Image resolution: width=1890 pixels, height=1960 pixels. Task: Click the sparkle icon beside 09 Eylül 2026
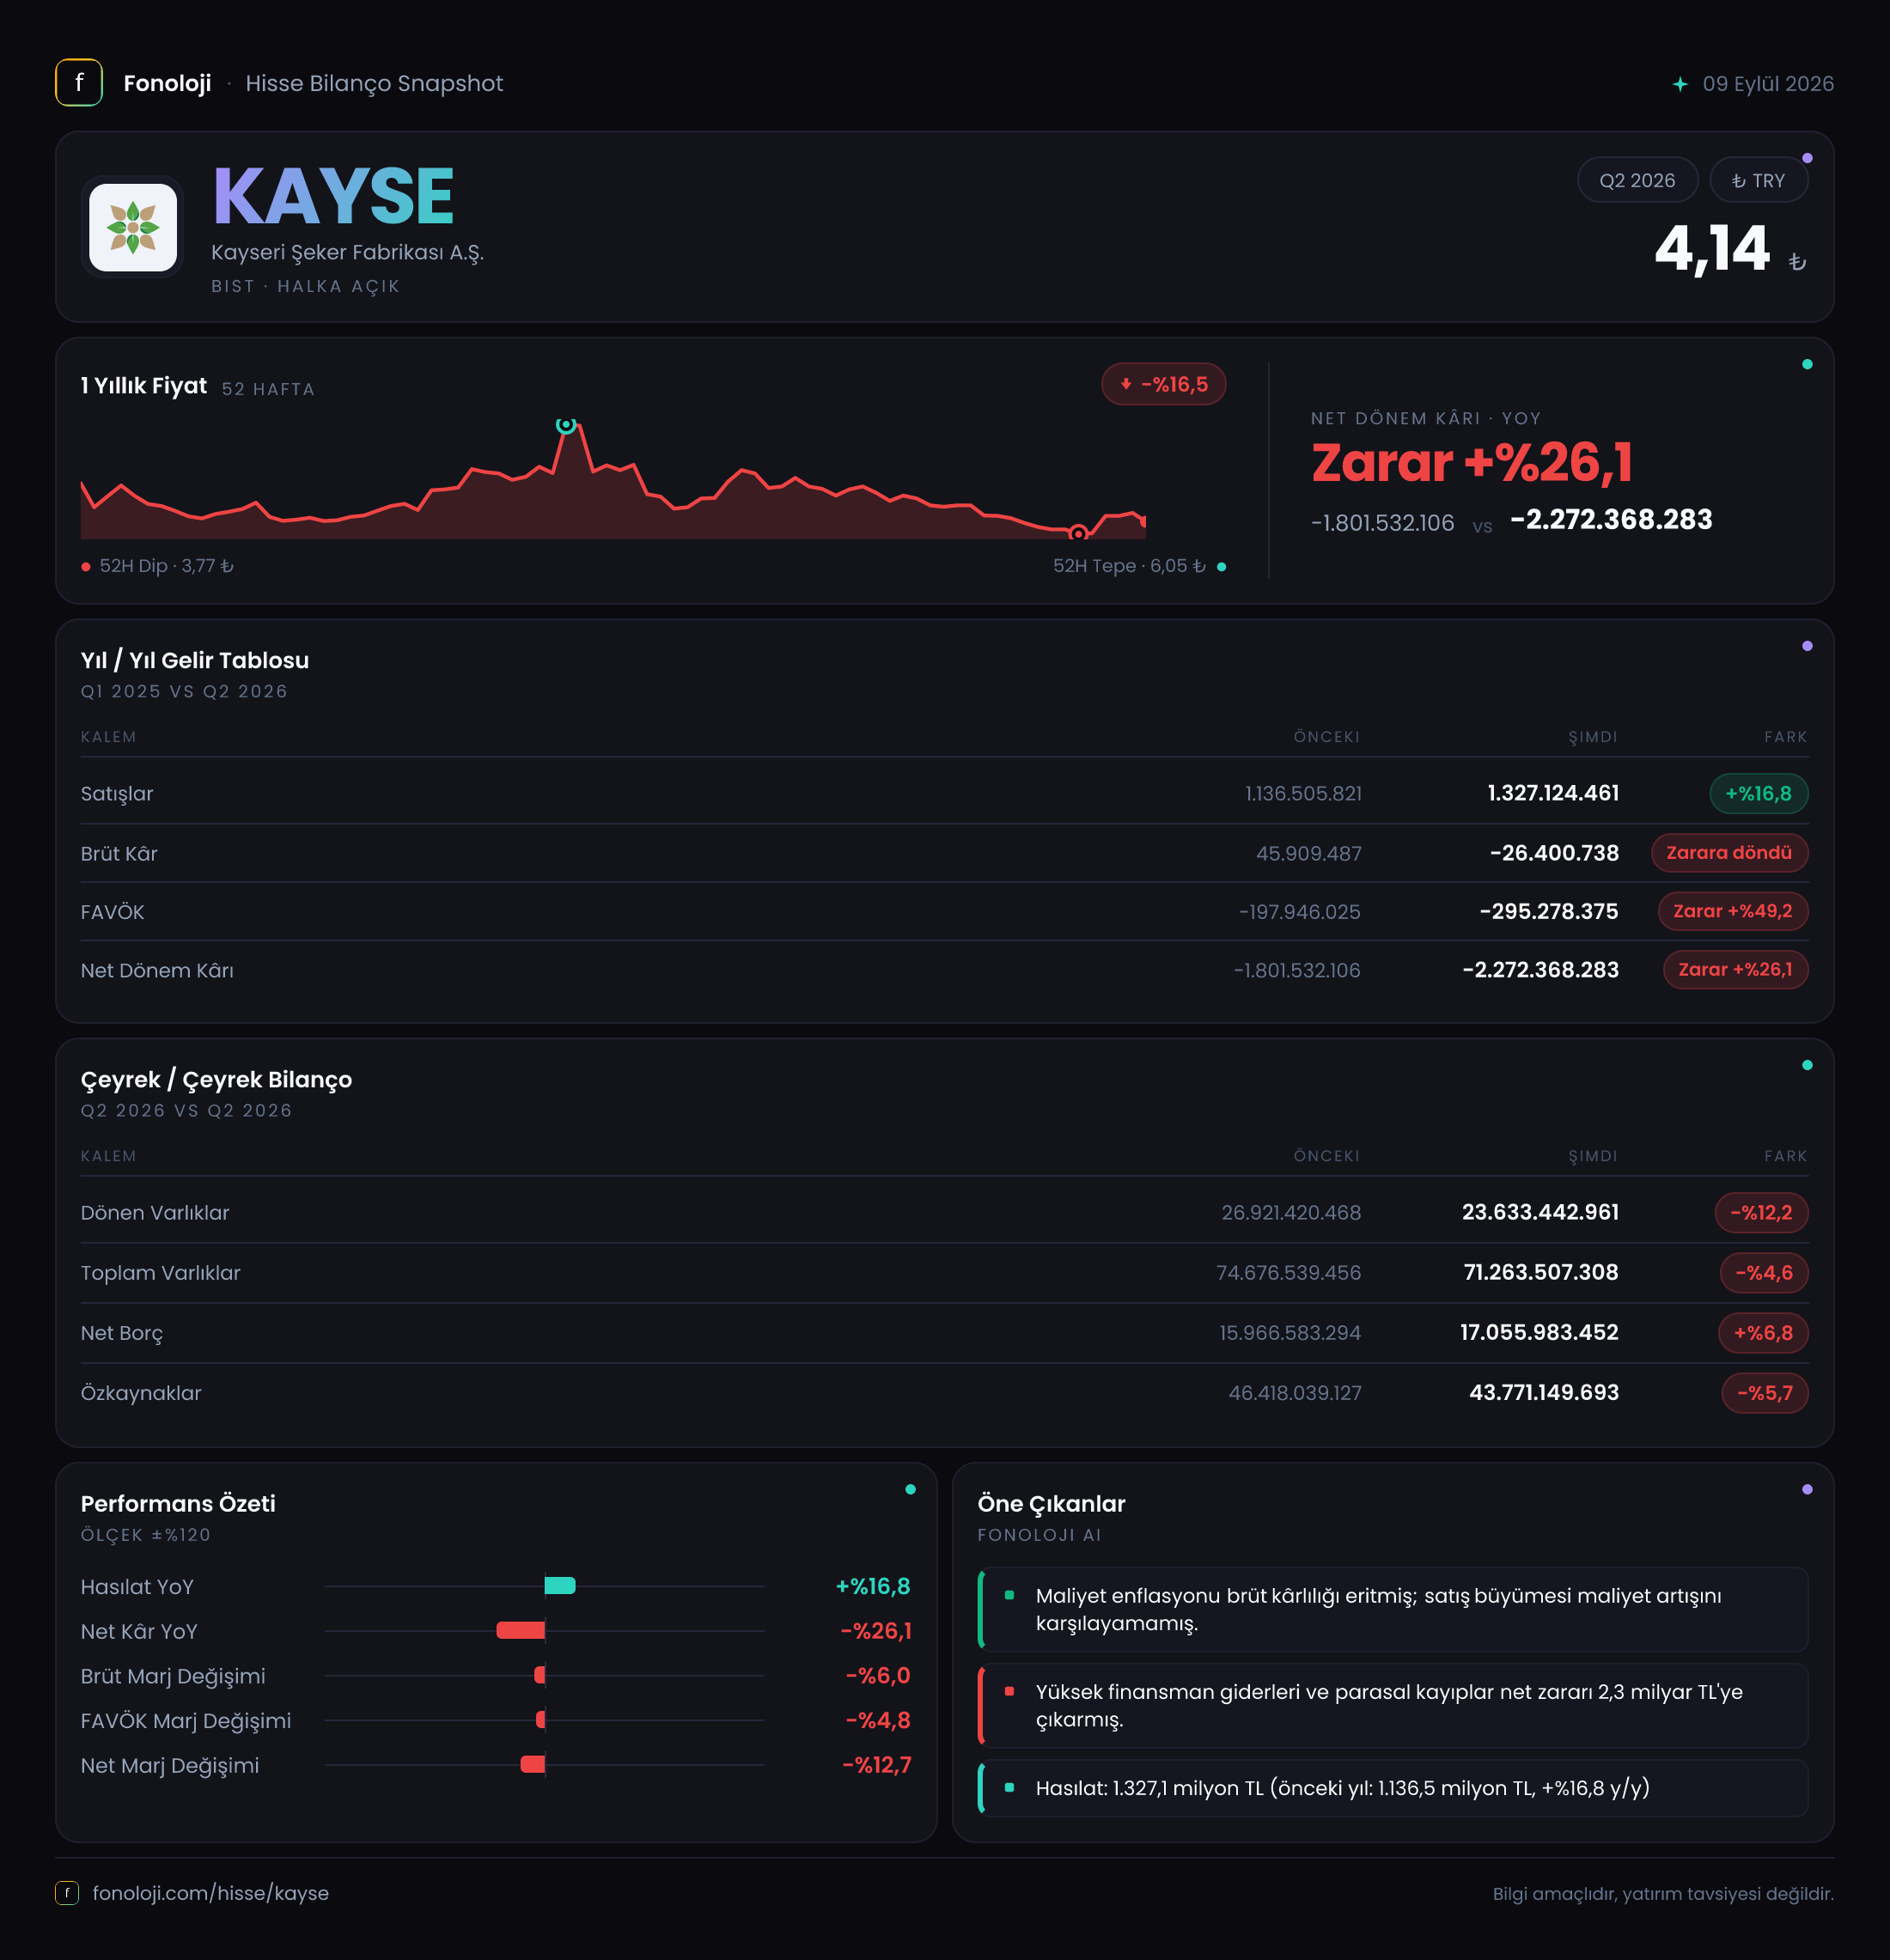1680,84
